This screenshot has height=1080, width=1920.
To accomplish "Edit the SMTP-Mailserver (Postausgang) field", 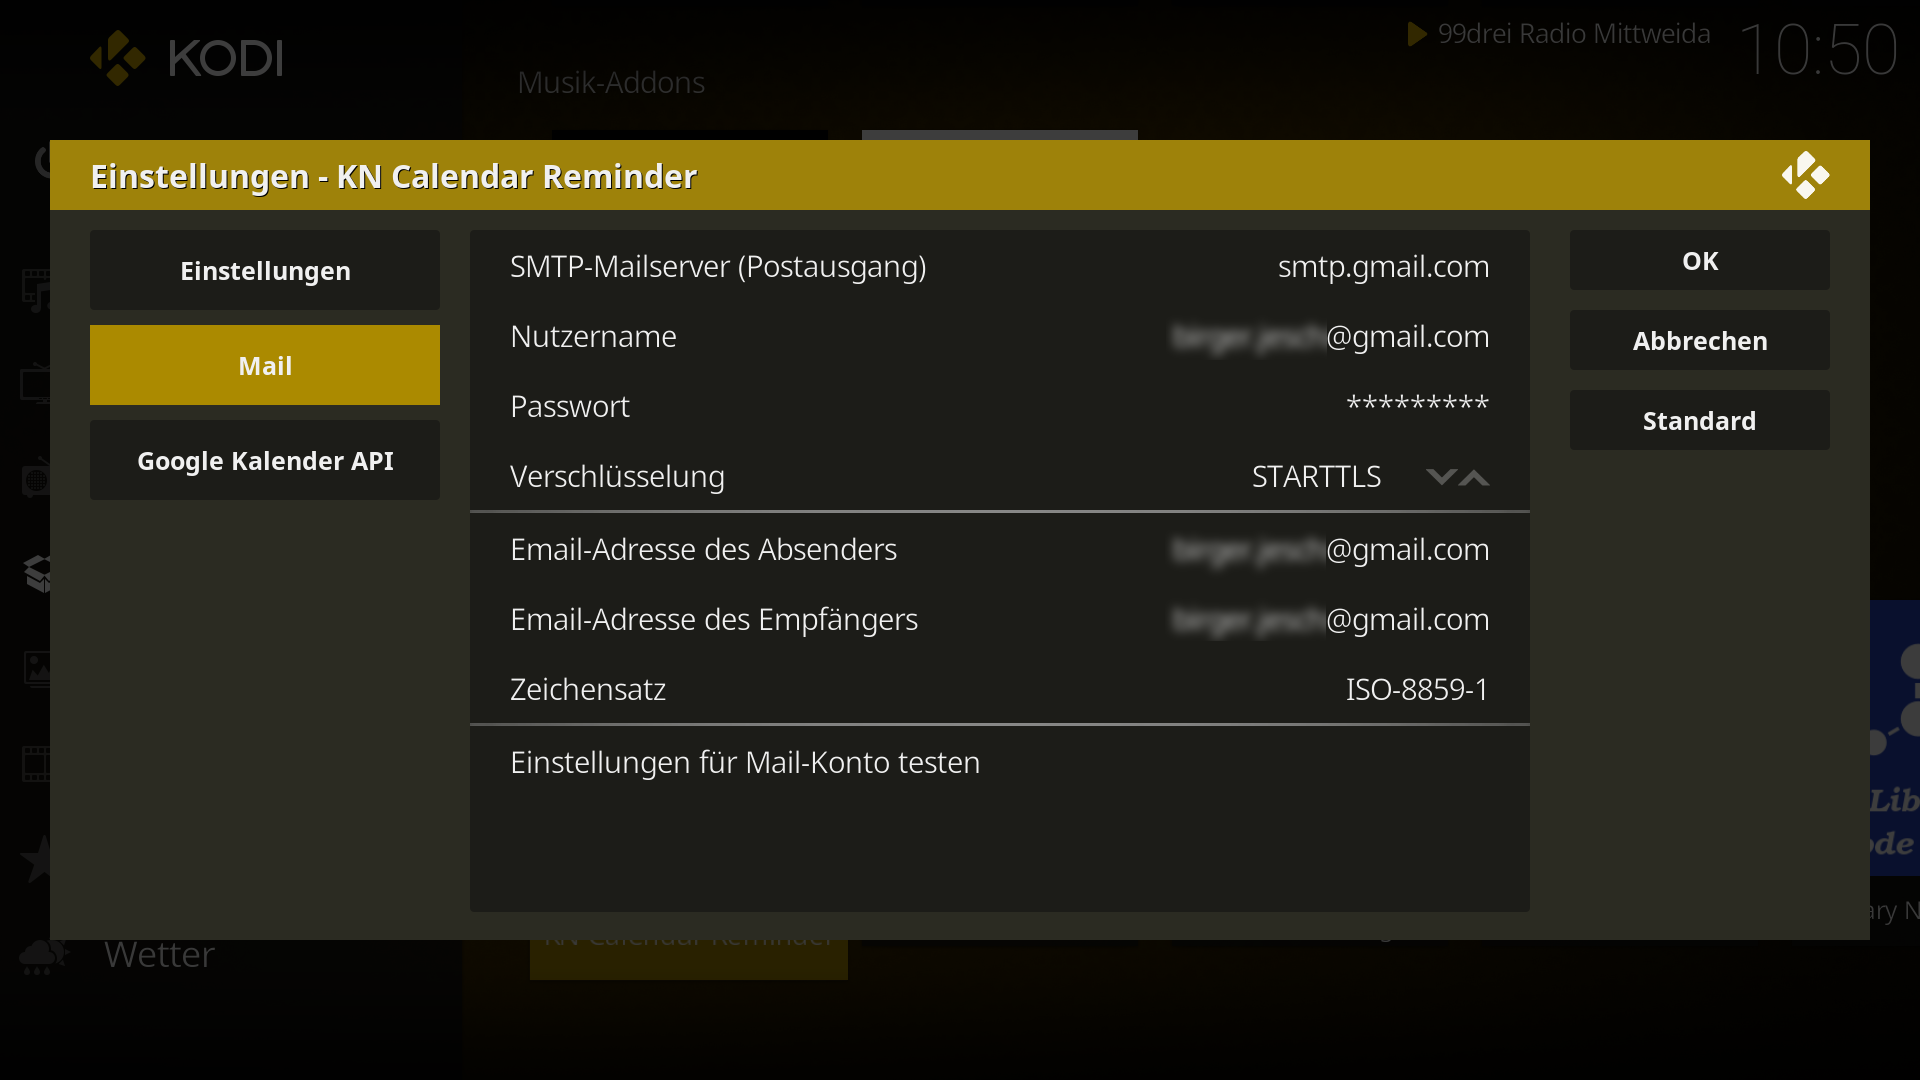I will point(1000,266).
